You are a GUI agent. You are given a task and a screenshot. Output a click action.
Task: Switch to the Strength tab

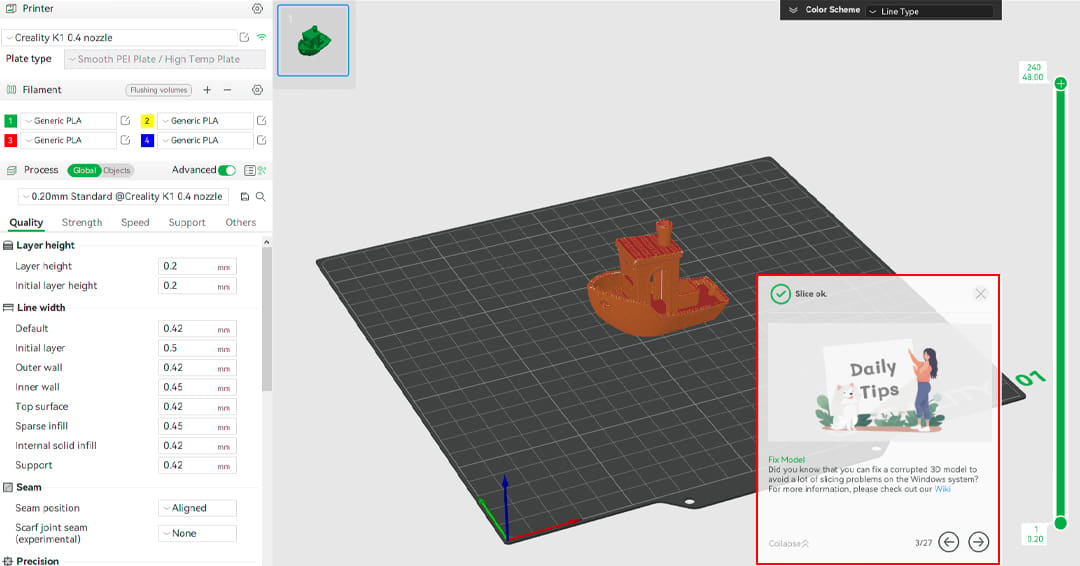click(82, 222)
